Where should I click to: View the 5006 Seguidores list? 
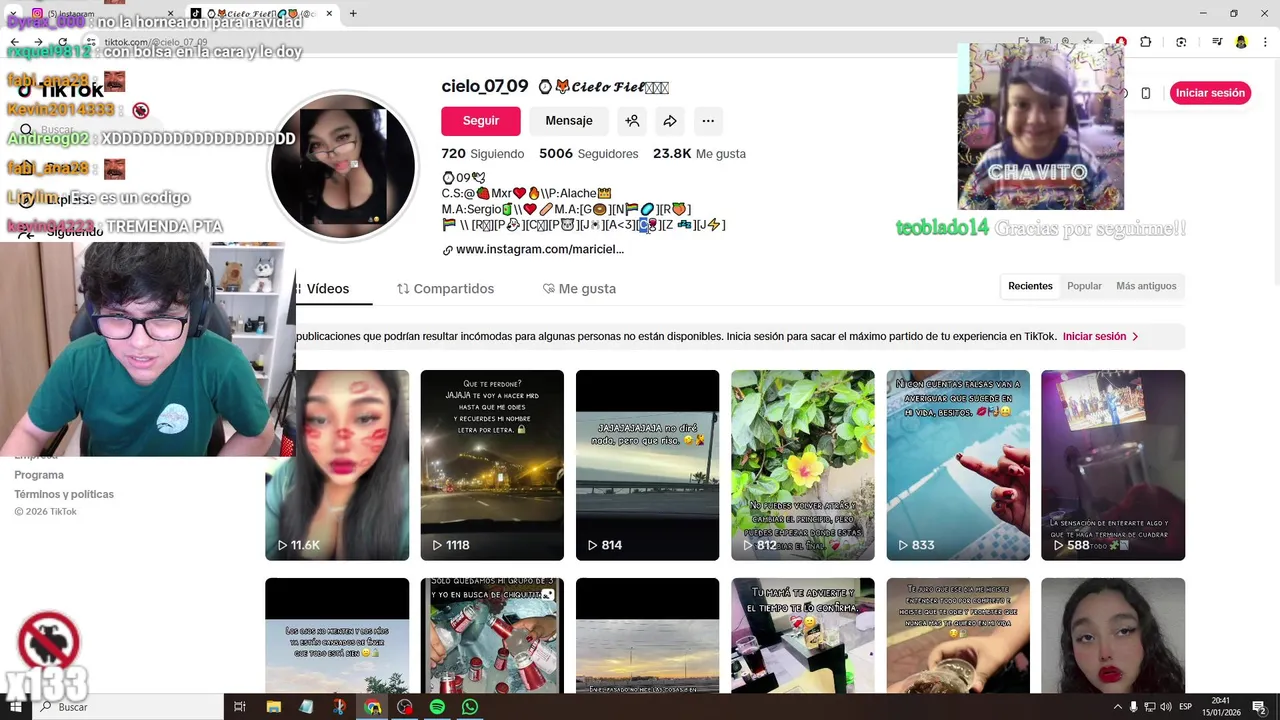[588, 154]
